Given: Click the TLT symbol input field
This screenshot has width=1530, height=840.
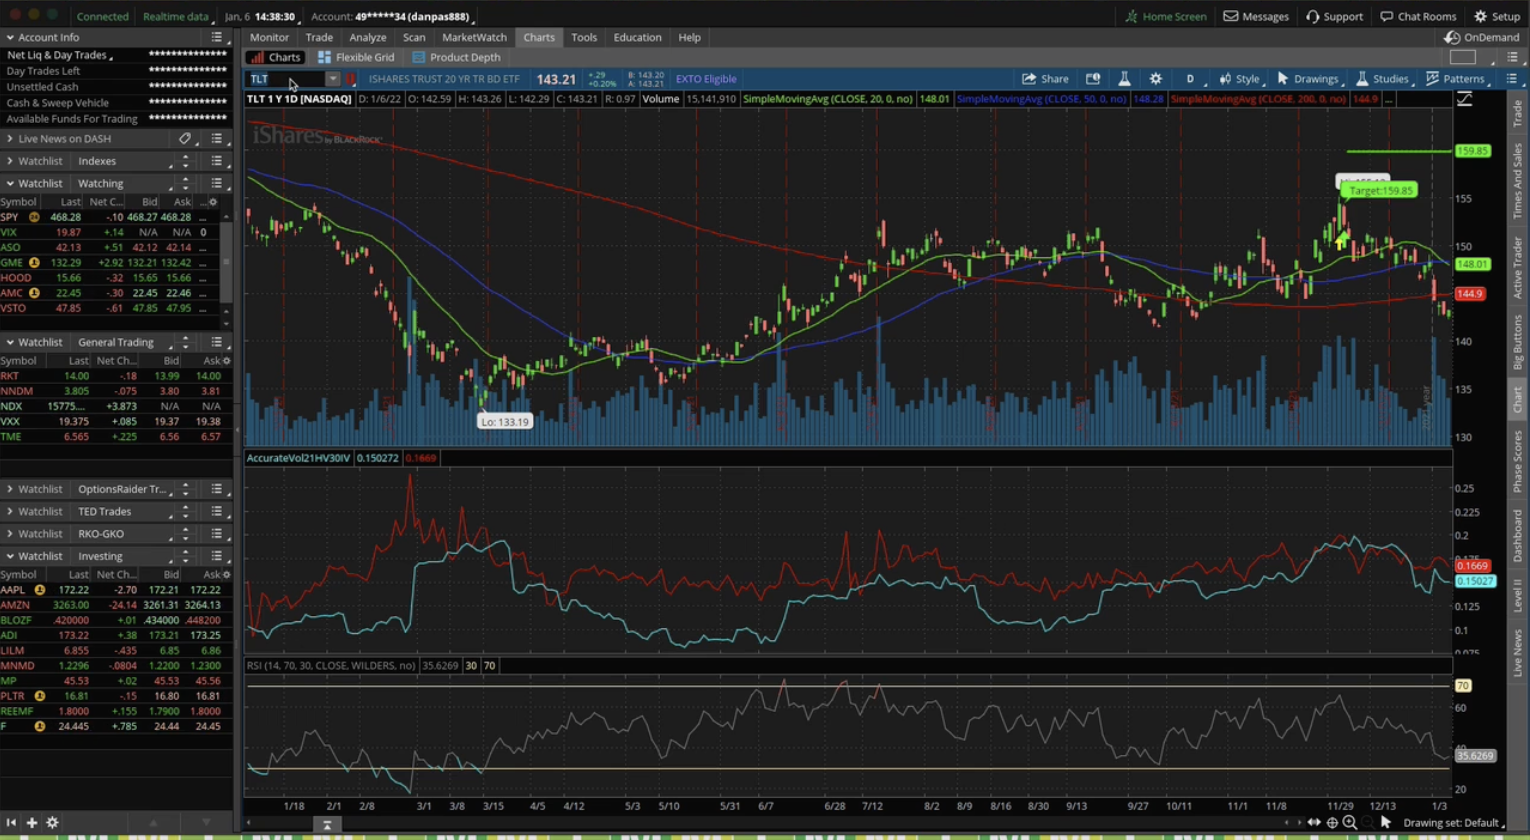Looking at the screenshot, I should tap(285, 79).
